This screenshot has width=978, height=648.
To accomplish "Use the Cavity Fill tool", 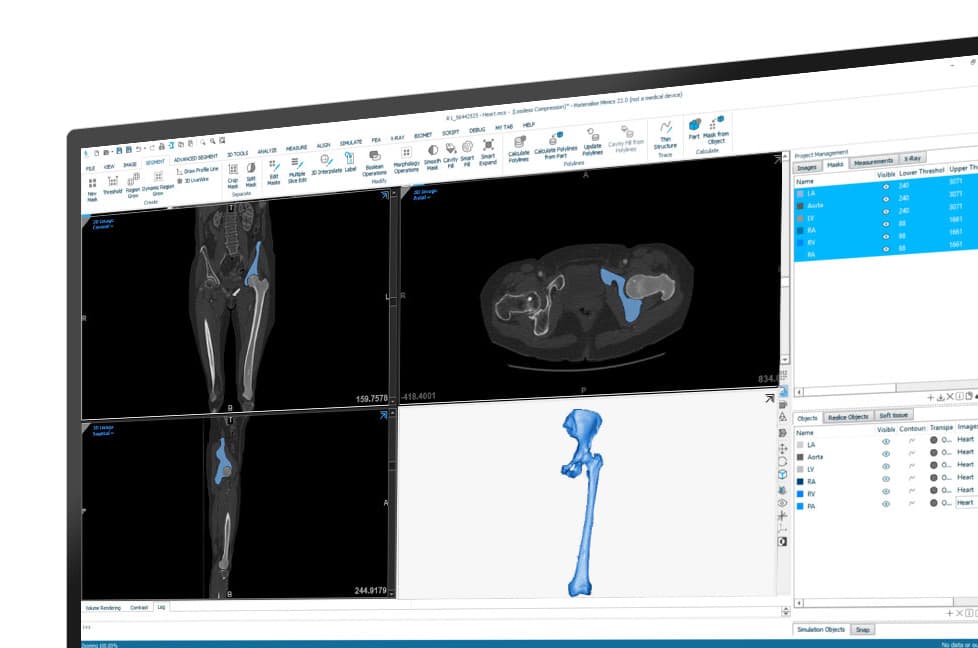I will 450,155.
